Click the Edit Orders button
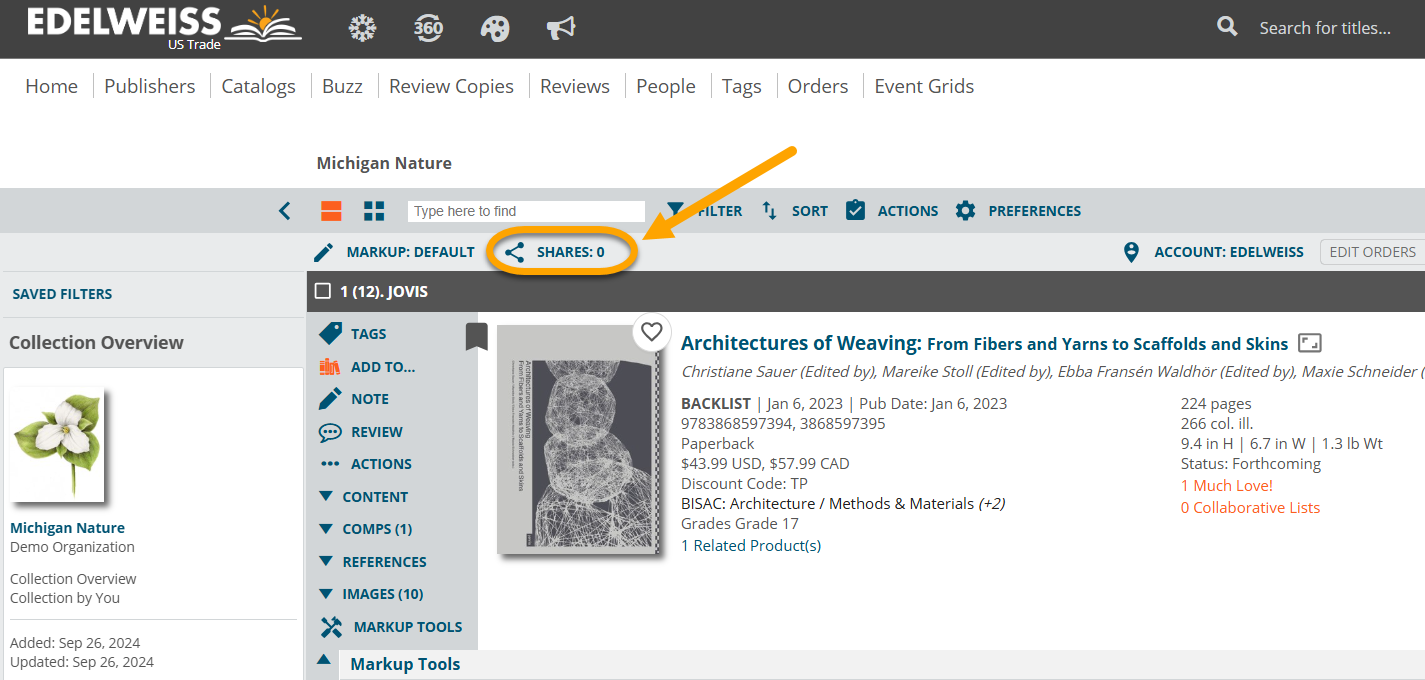Viewport: 1425px width, 680px height. (1372, 252)
